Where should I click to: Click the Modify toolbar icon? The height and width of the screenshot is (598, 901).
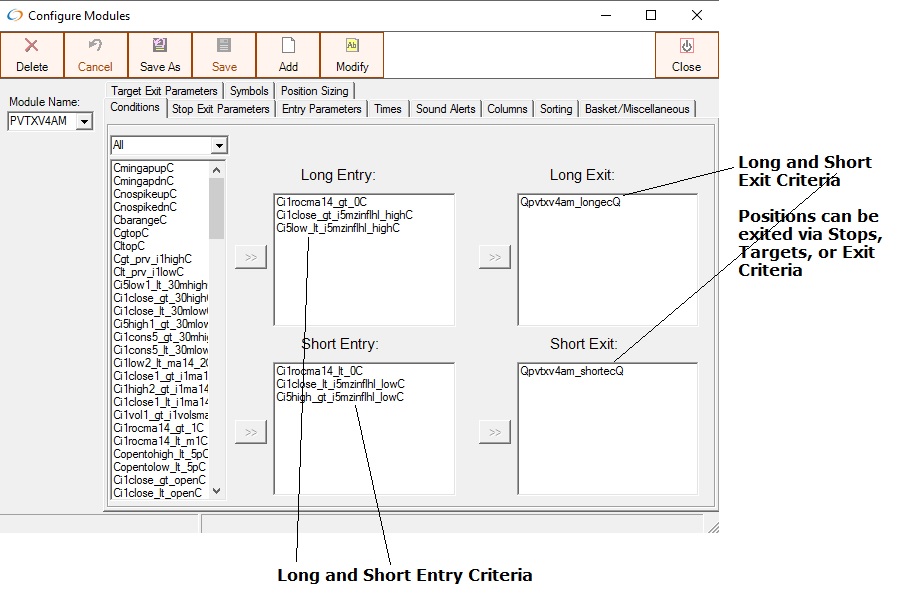pyautogui.click(x=352, y=46)
